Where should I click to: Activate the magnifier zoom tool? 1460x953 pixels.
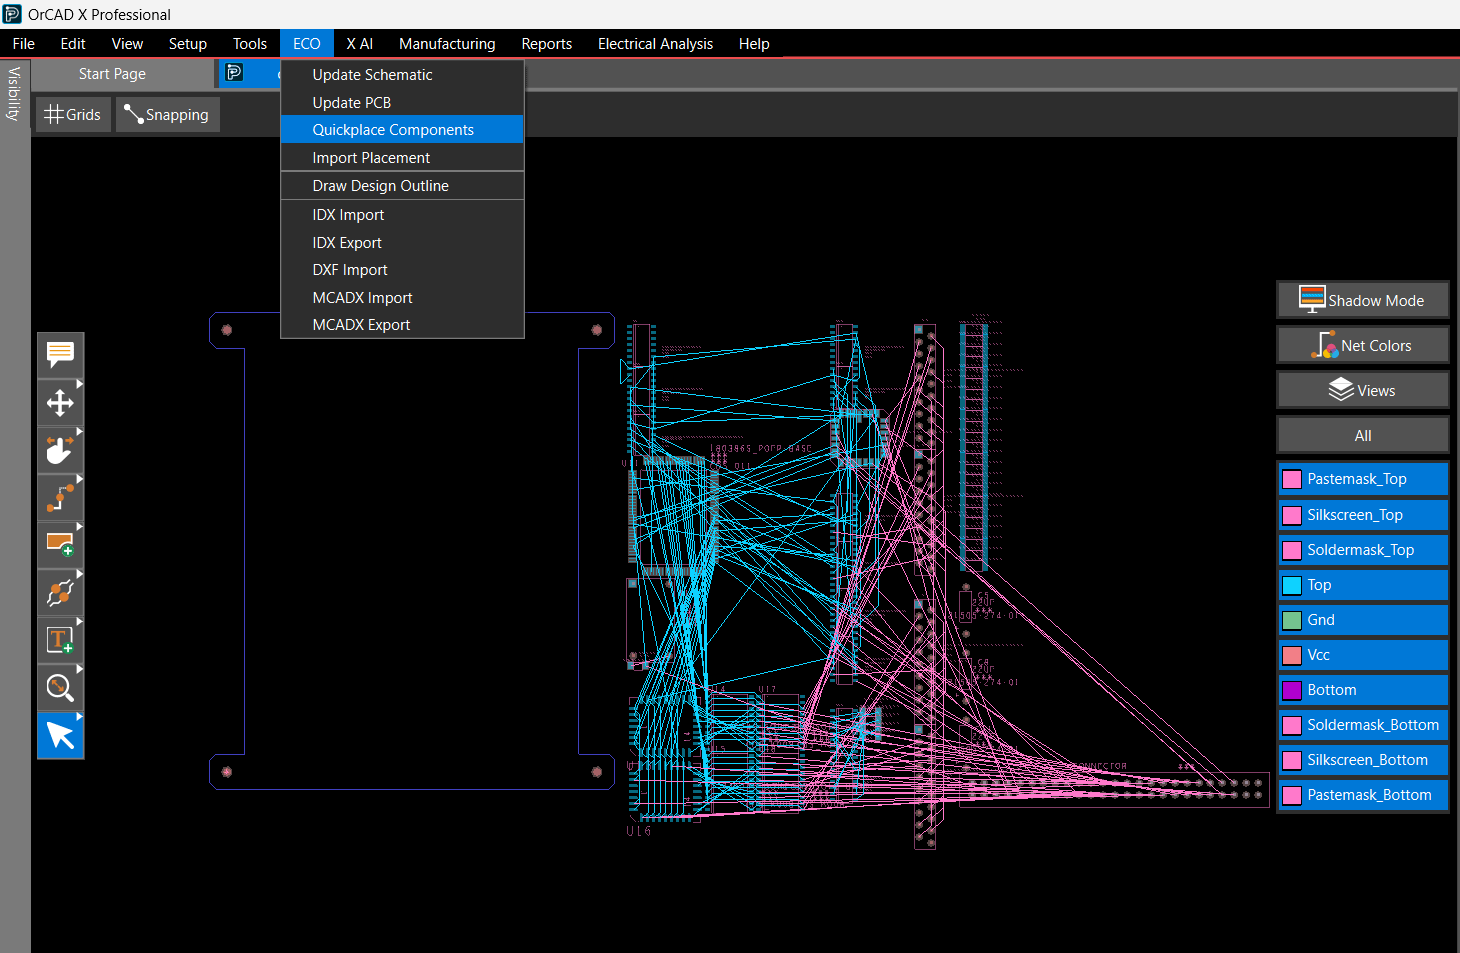coord(60,688)
